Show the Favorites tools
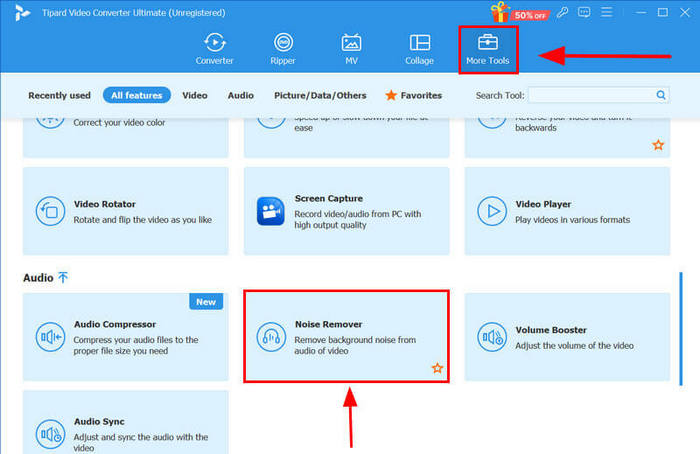700x454 pixels. [x=413, y=95]
